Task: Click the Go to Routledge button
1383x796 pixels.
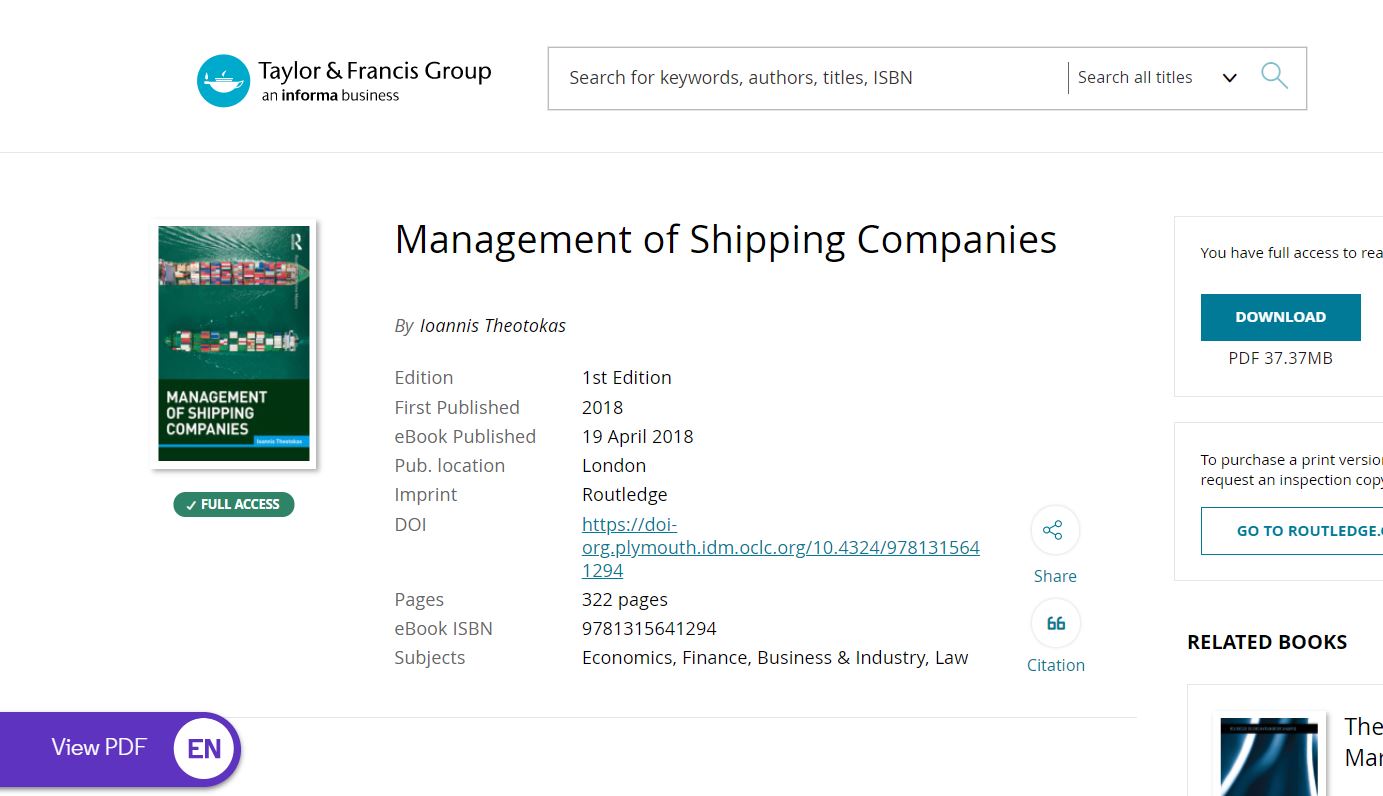Action: pyautogui.click(x=1292, y=531)
